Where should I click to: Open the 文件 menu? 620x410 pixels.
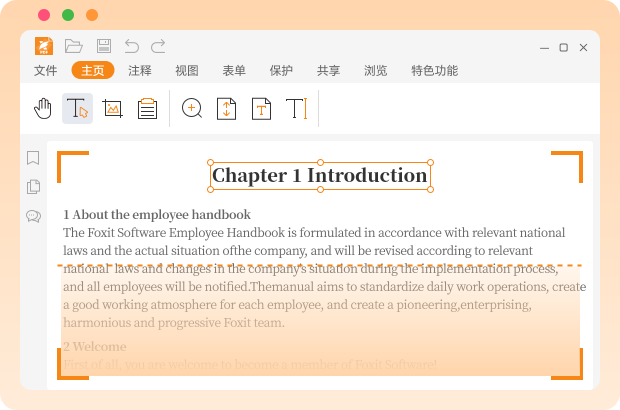[46, 70]
